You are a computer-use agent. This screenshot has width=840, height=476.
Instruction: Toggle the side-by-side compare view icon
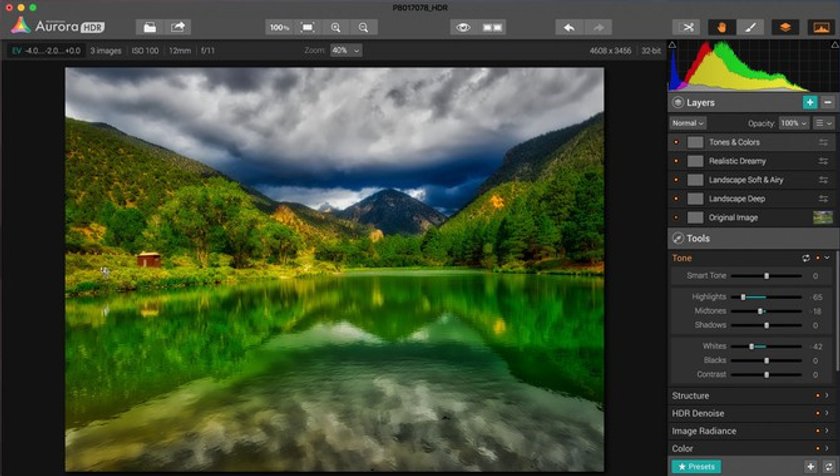coord(492,27)
